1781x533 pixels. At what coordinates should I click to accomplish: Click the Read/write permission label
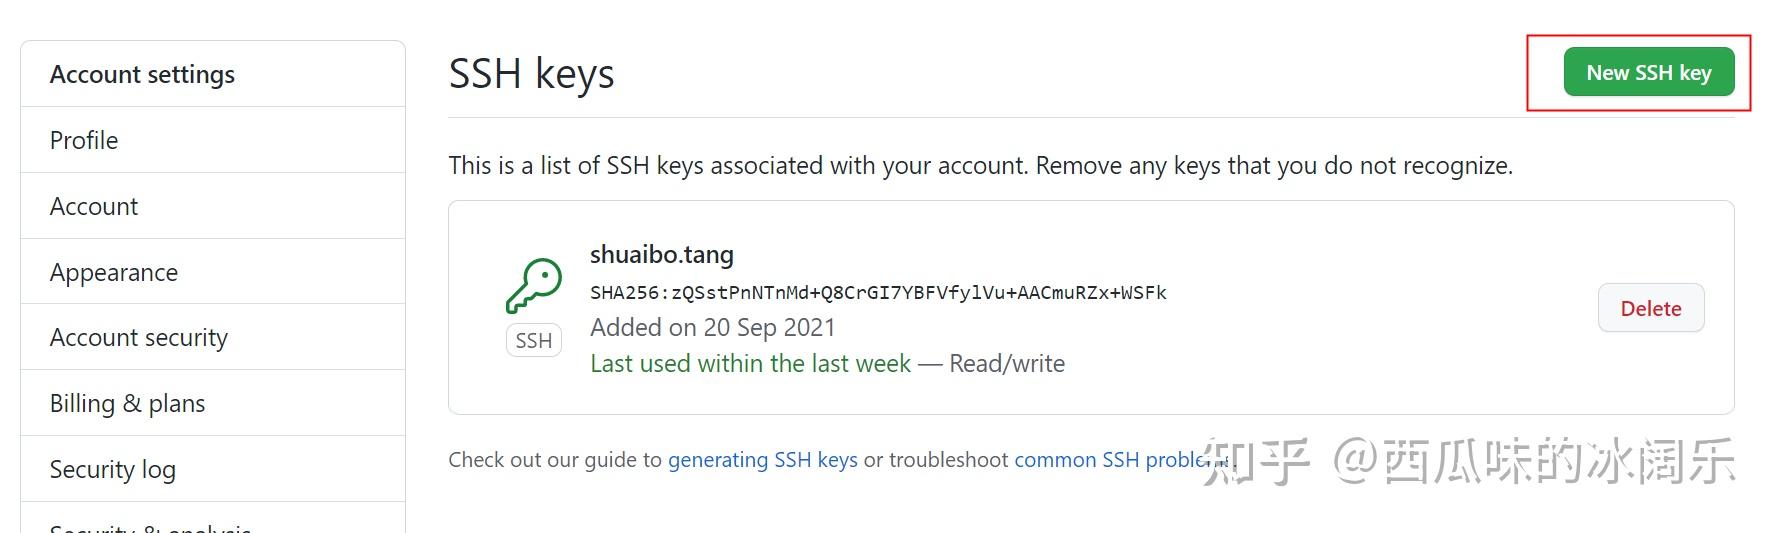(1007, 364)
